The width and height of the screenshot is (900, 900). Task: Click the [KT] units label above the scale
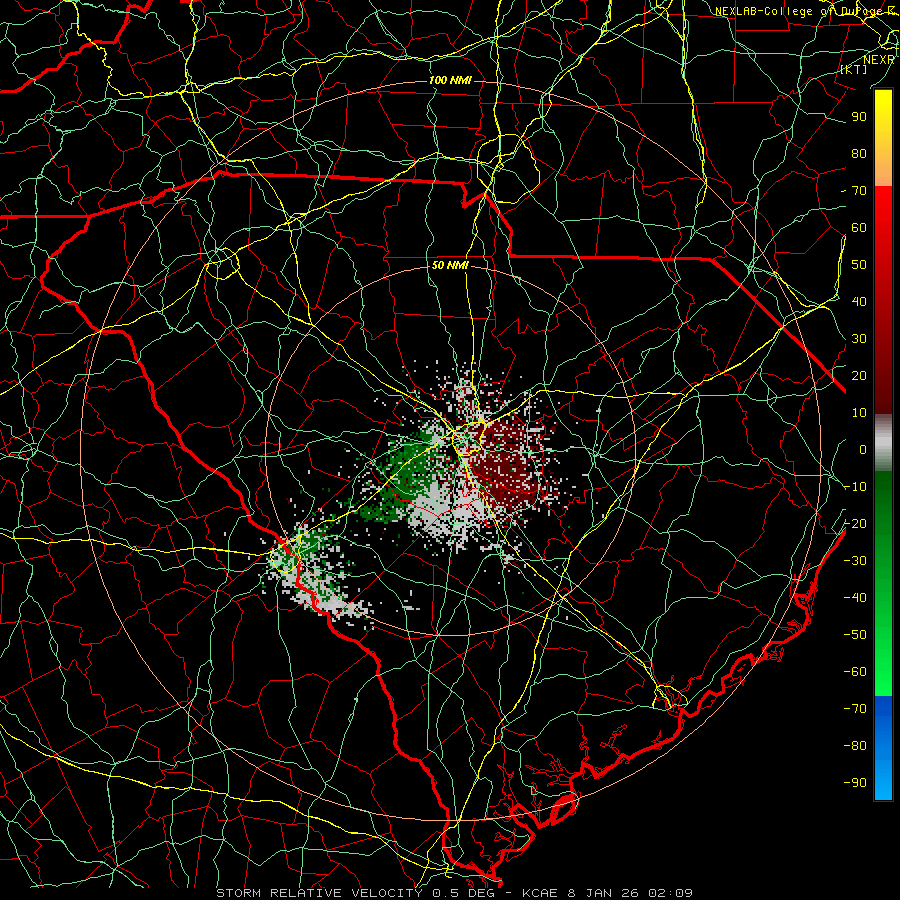(x=854, y=69)
